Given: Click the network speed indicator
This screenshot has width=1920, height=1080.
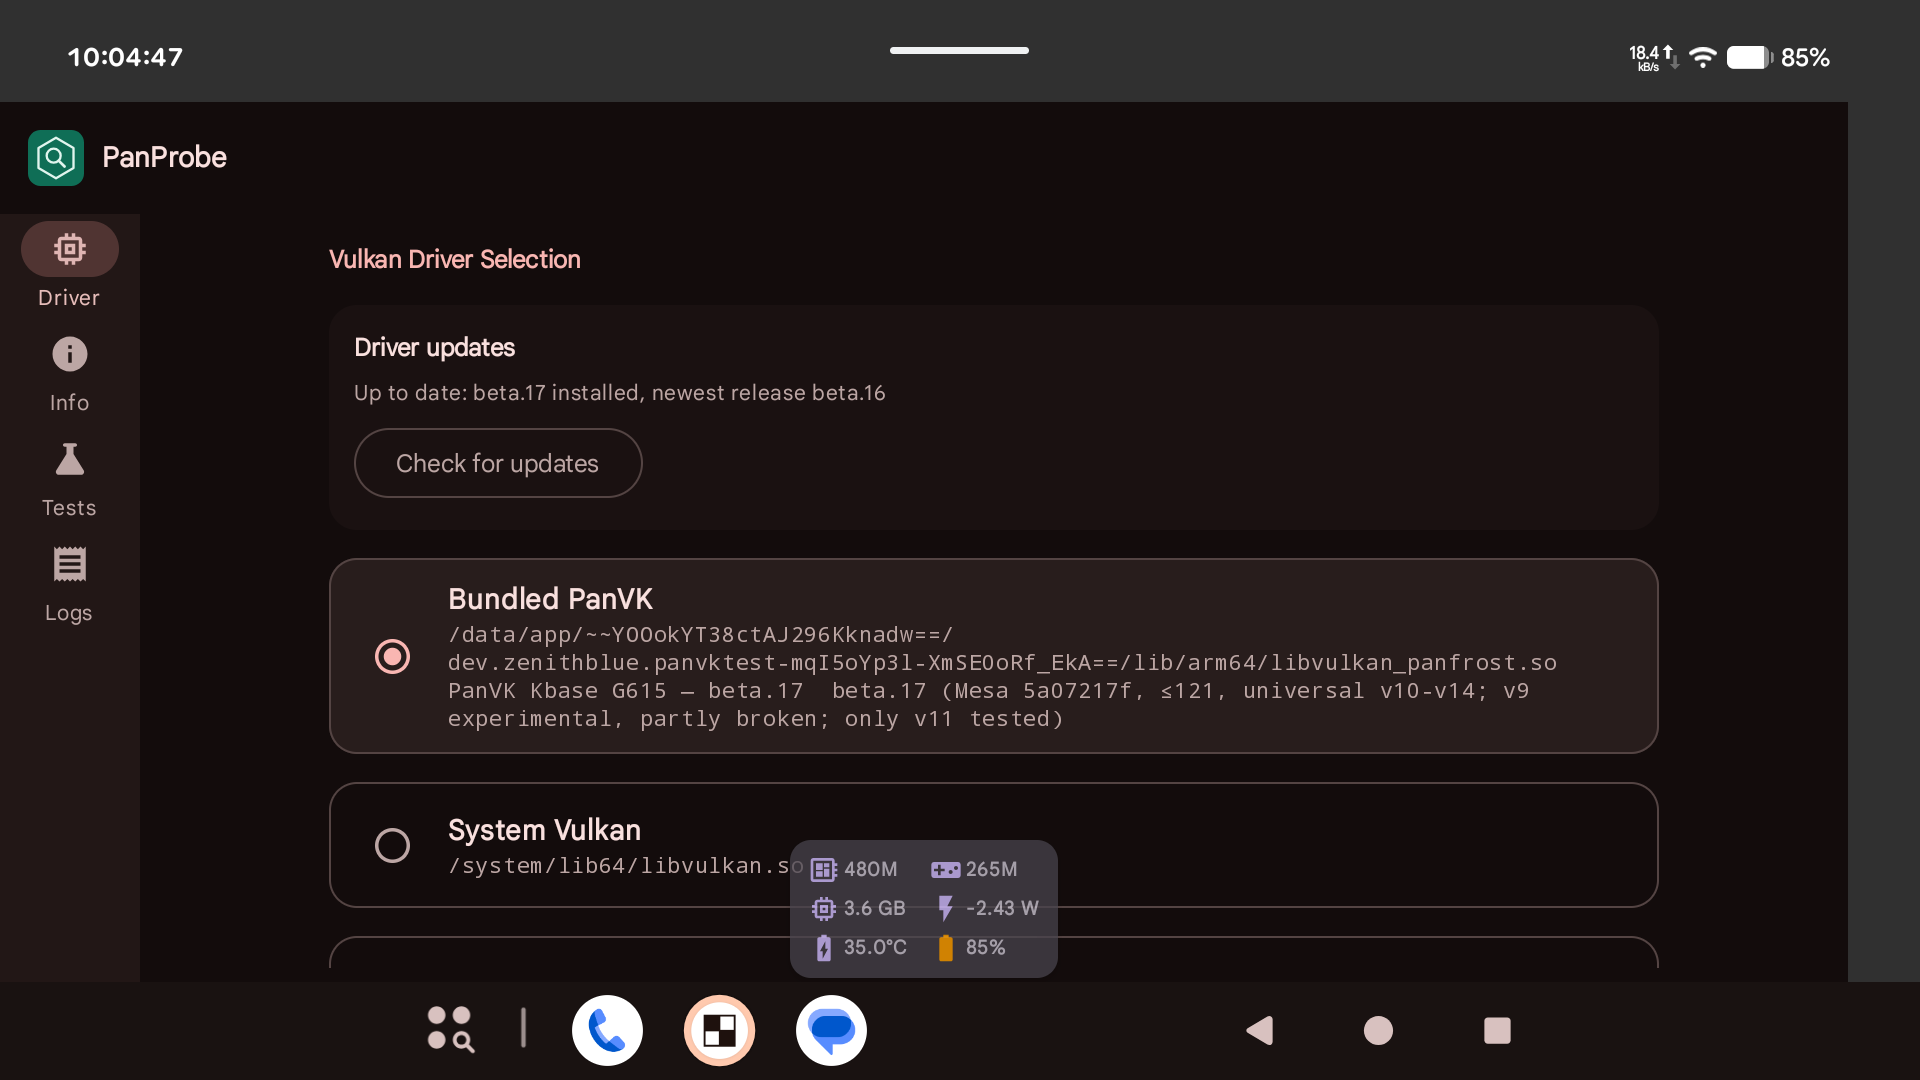Looking at the screenshot, I should click(x=1654, y=57).
